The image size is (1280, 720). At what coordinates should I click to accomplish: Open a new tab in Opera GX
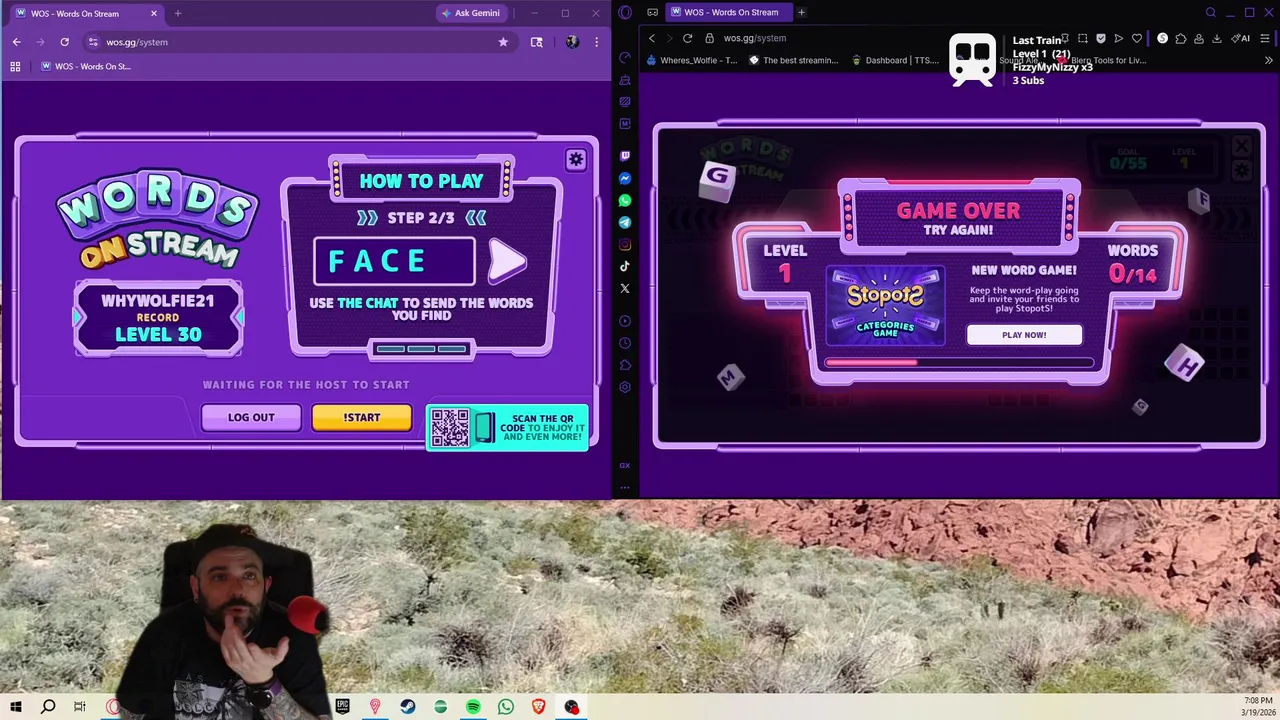tap(801, 12)
